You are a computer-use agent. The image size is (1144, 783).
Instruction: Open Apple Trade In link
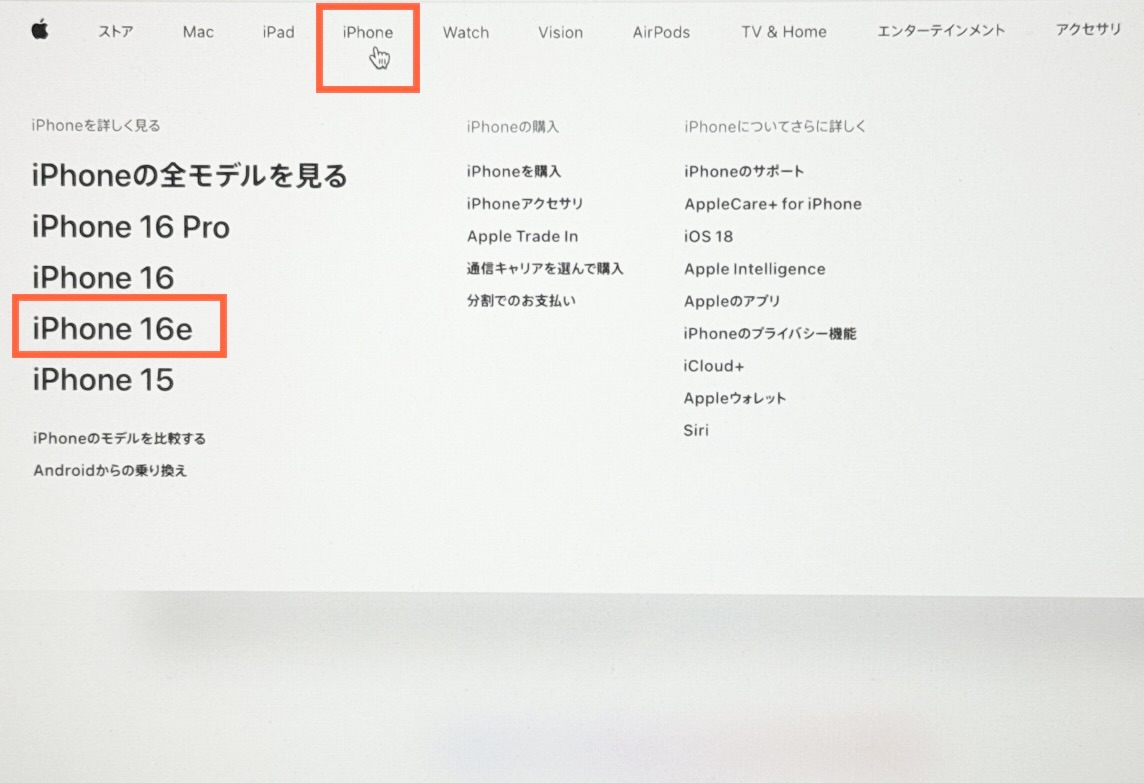522,236
